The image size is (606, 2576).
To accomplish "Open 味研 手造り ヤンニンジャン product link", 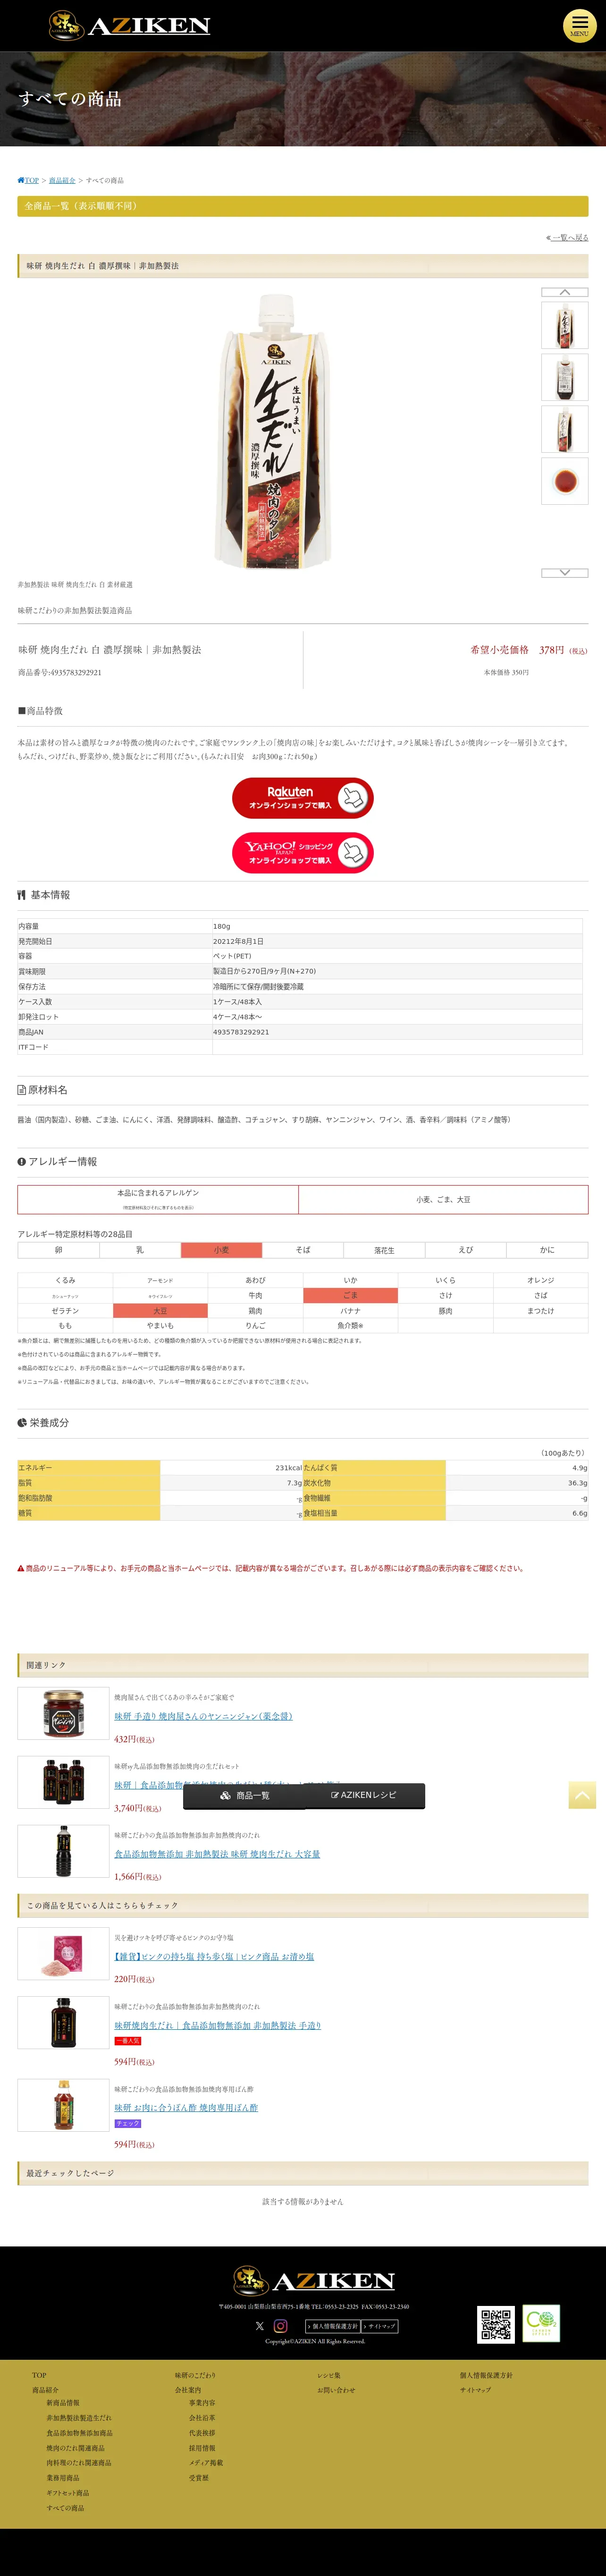I will 203,1716.
